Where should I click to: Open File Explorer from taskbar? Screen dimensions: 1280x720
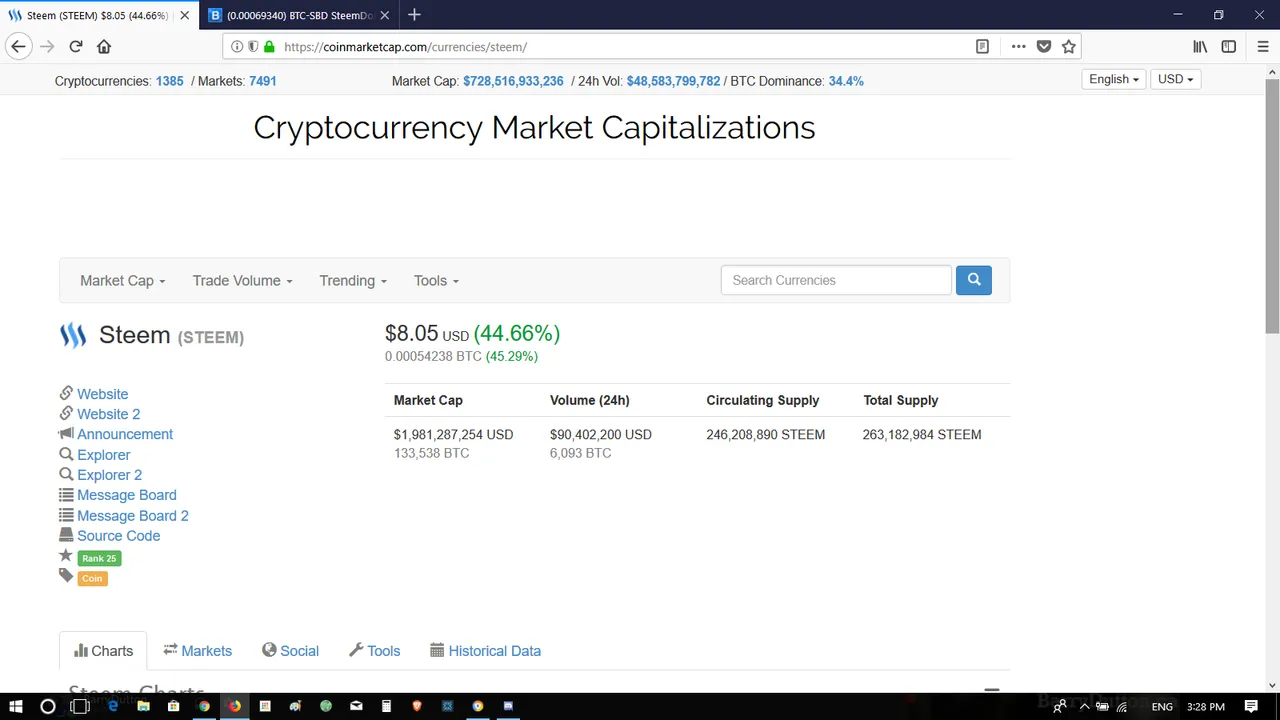point(143,706)
